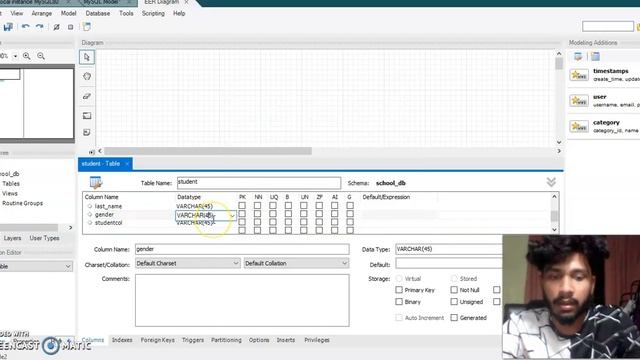The image size is (640, 360).
Task: Click the timestamps template star icon
Action: coord(579,75)
